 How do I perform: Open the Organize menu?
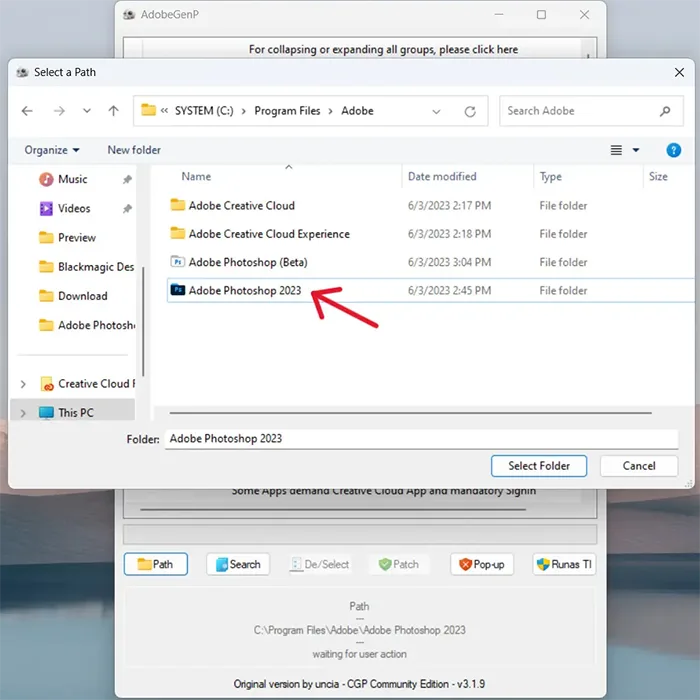[52, 150]
